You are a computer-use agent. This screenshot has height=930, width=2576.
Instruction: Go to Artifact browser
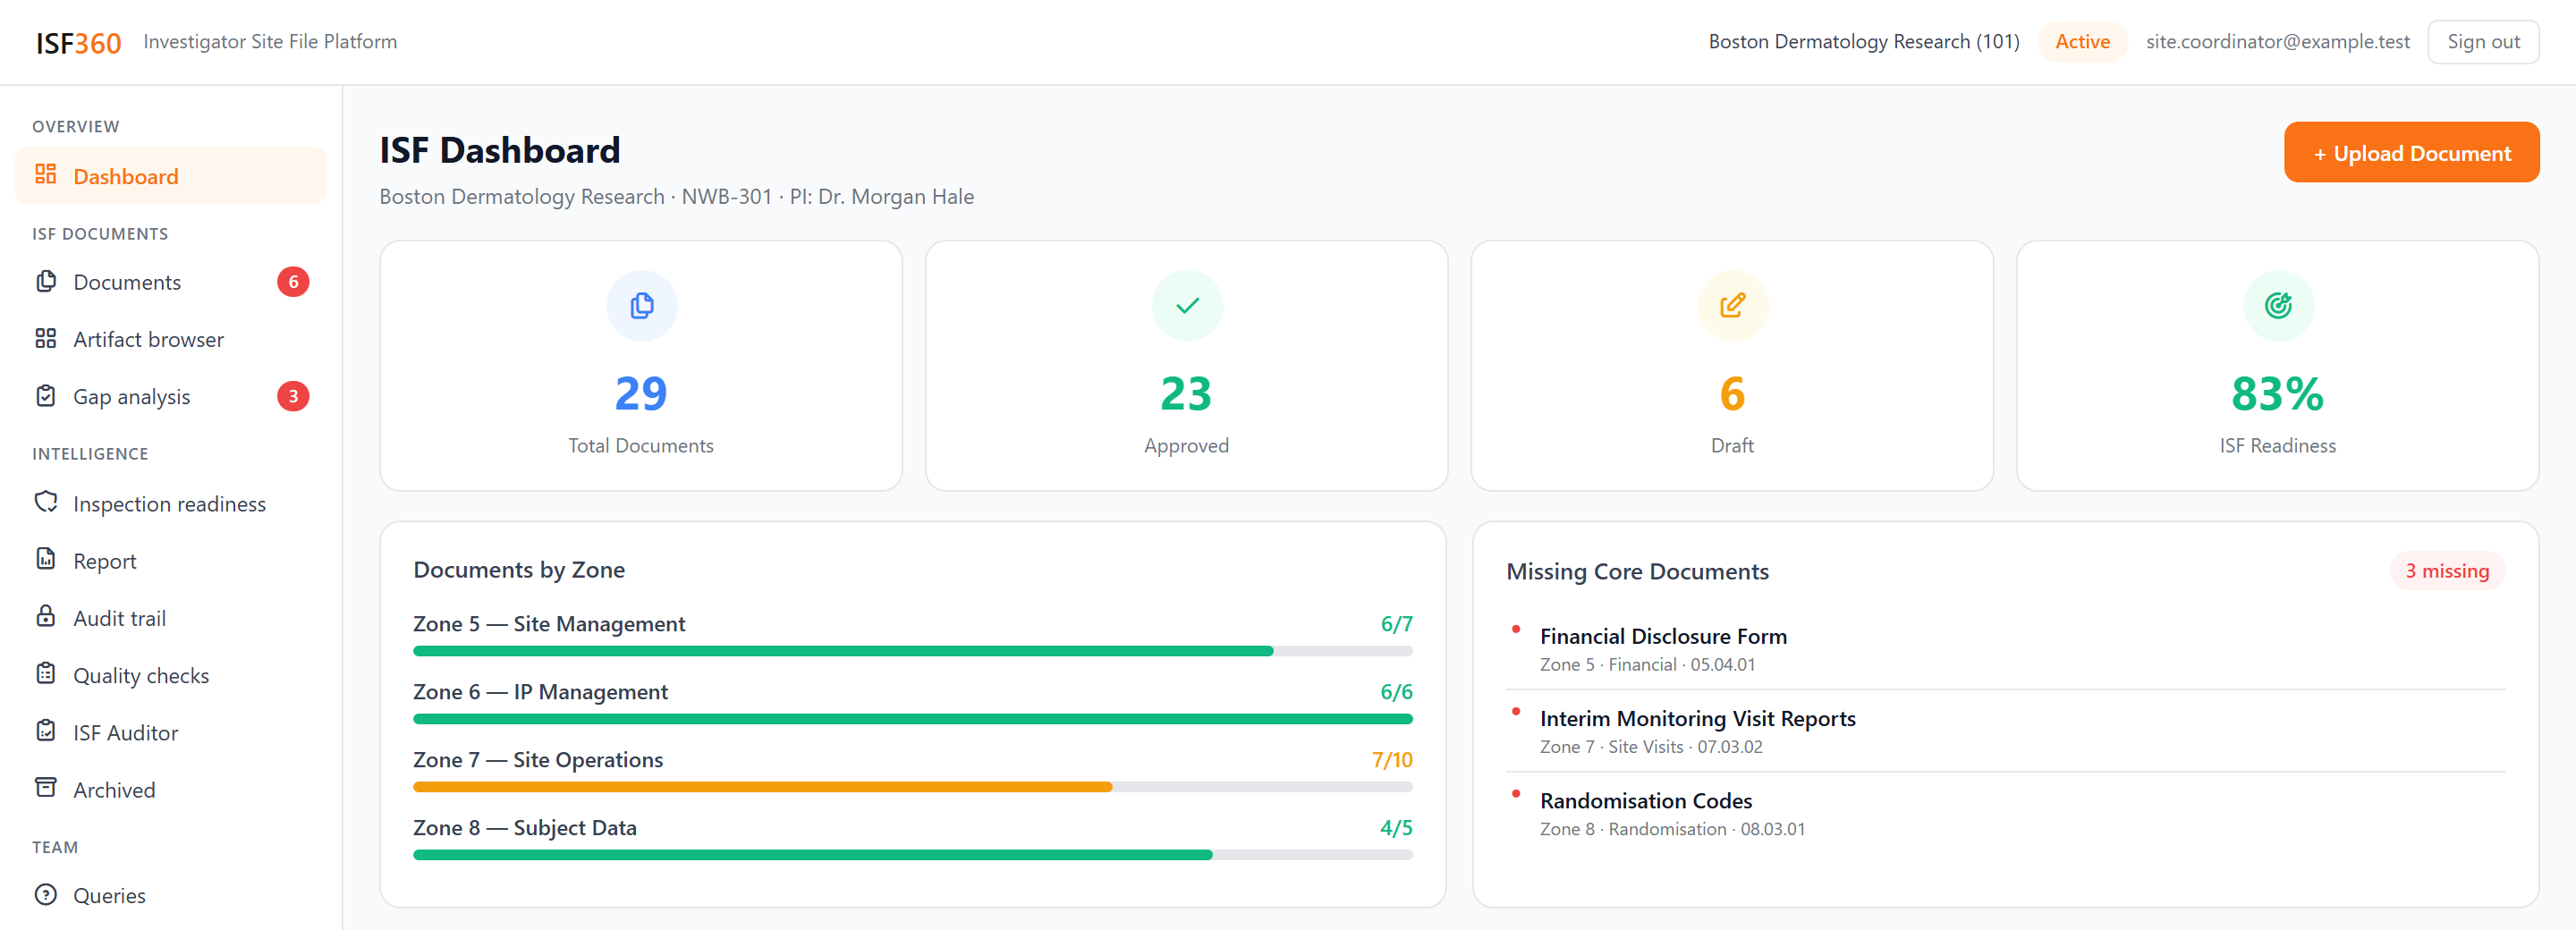[x=171, y=339]
